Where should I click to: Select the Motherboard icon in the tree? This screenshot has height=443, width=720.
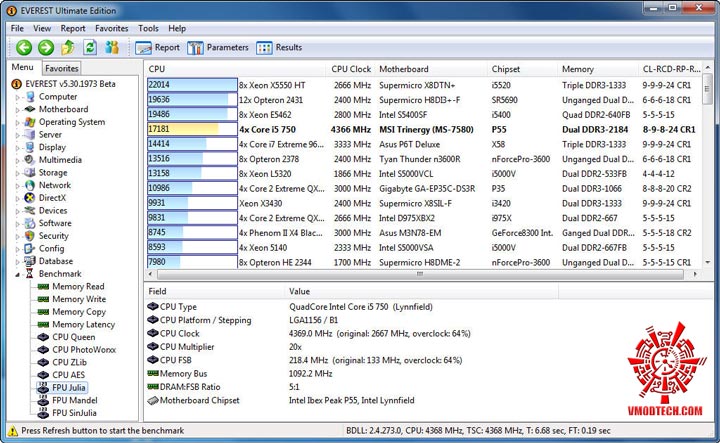30,109
